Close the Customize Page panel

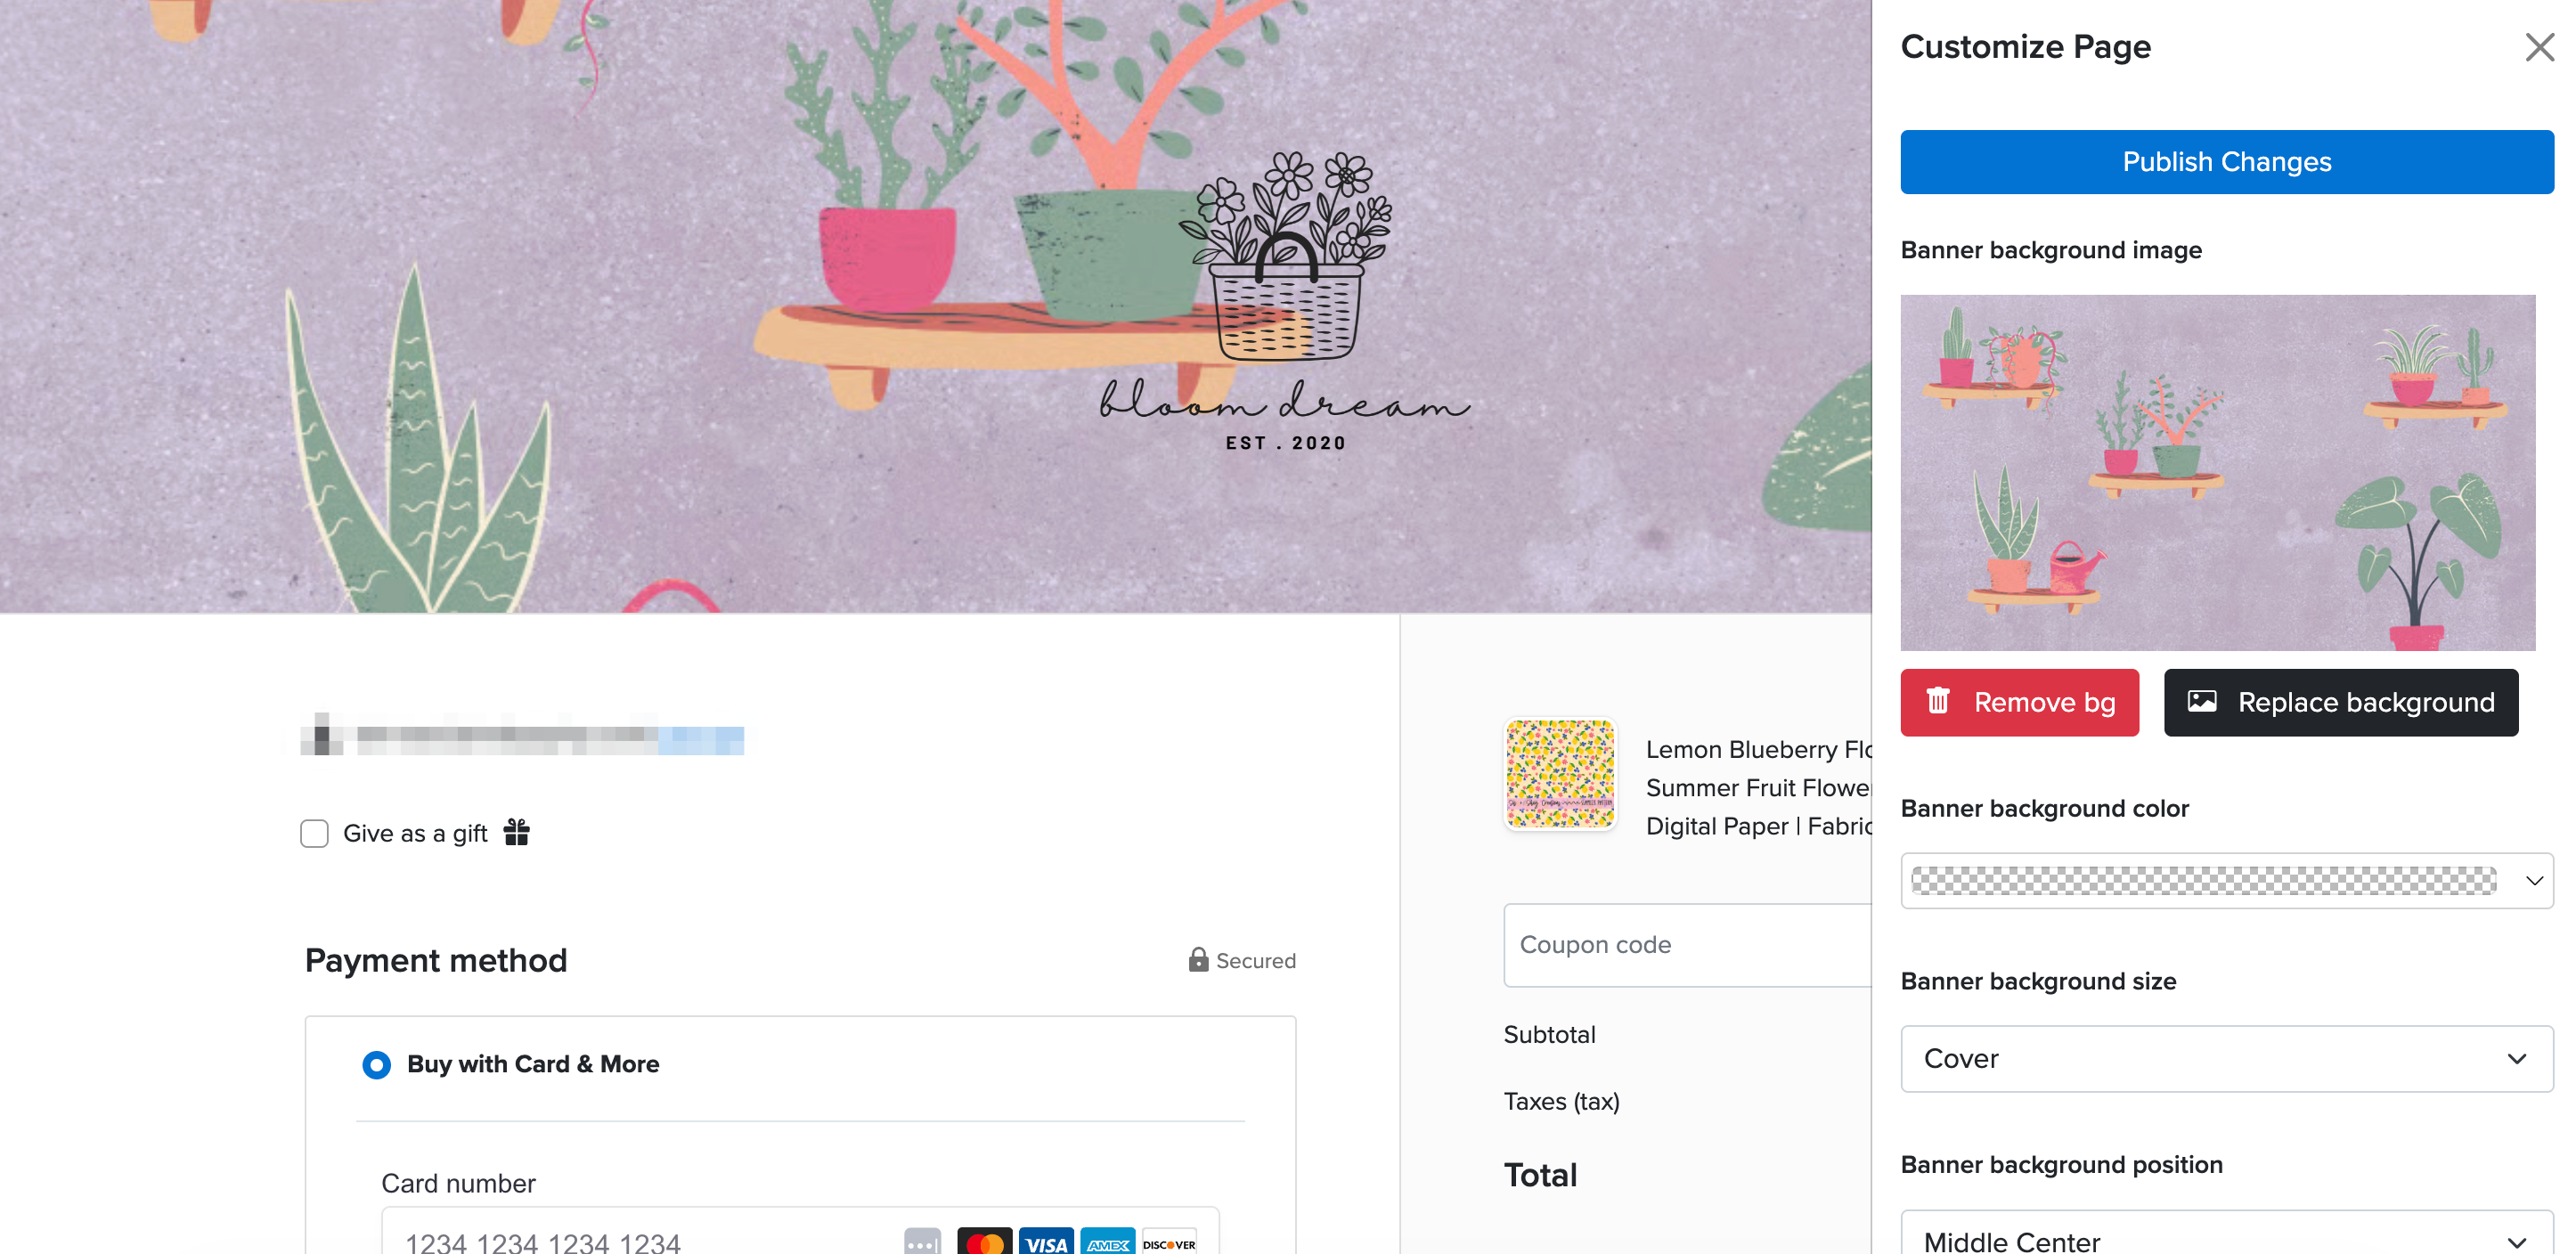[x=2539, y=47]
